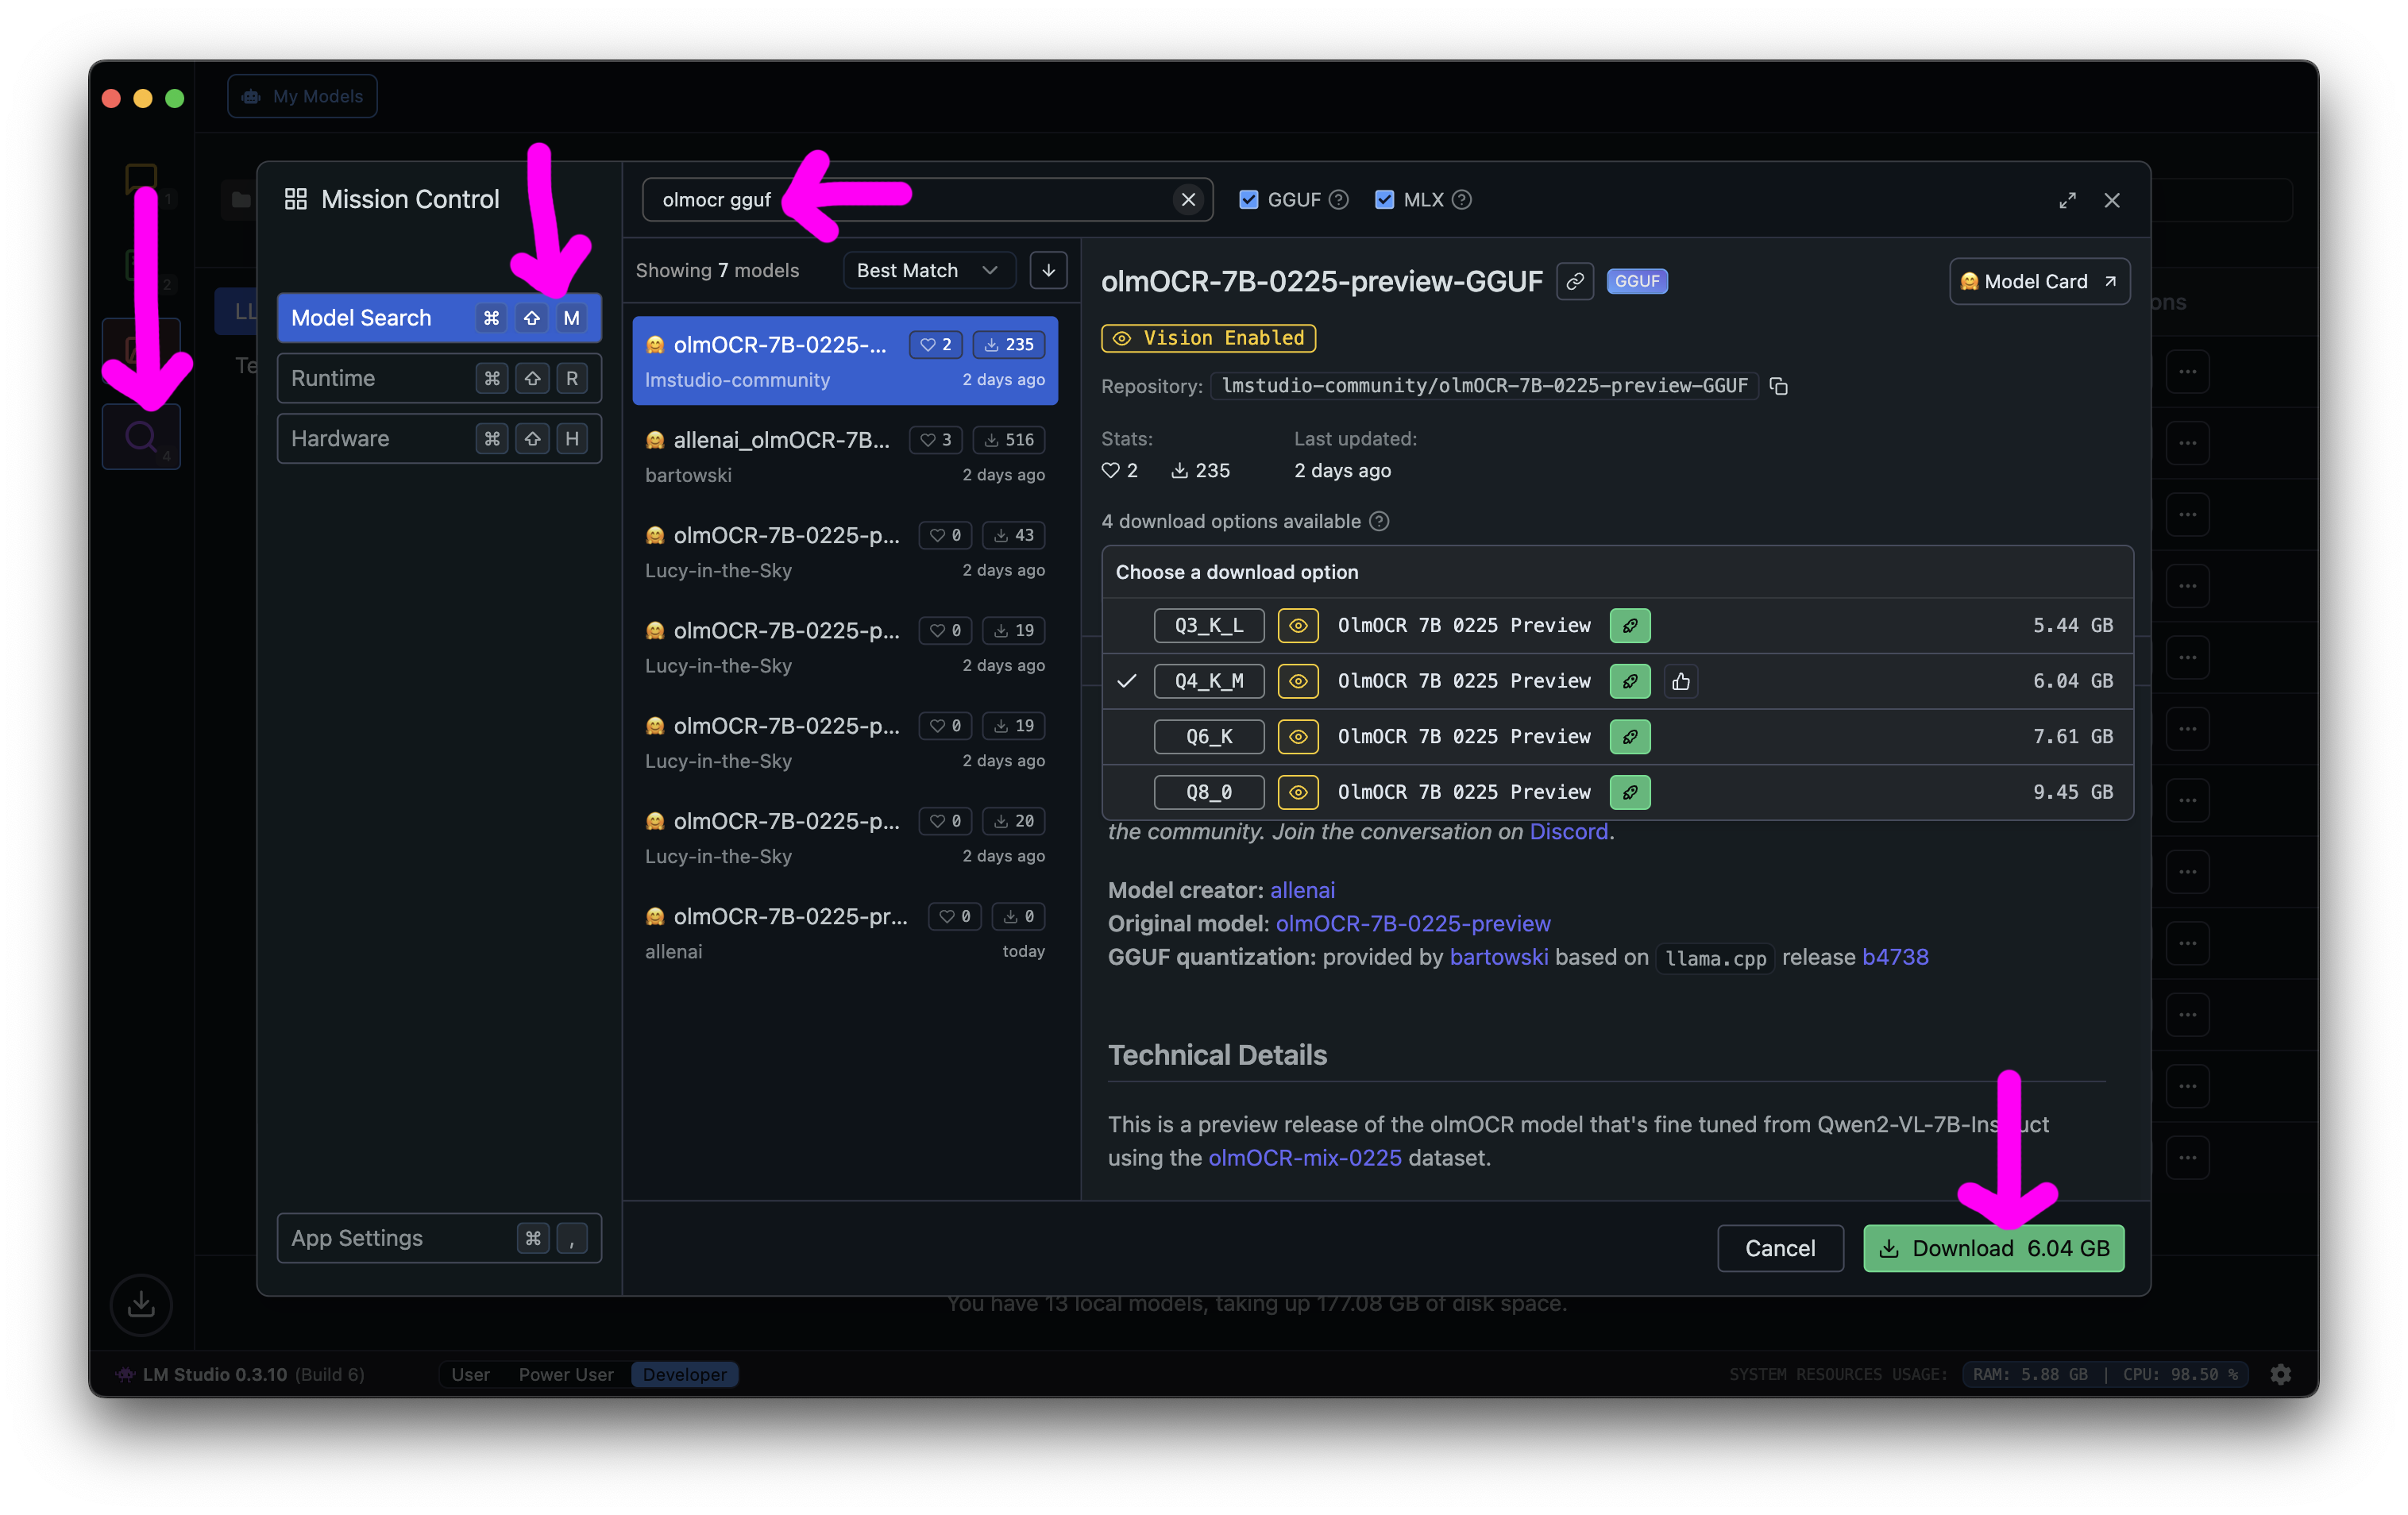This screenshot has width=2408, height=1515.
Task: Open MLX format help tooltip
Action: [x=1462, y=200]
